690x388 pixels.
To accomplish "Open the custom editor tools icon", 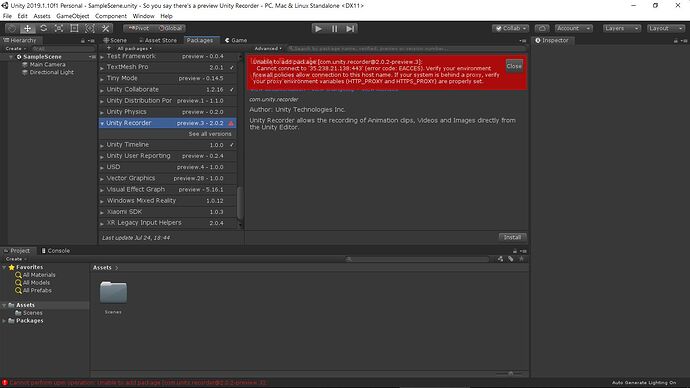I will click(x=106, y=28).
